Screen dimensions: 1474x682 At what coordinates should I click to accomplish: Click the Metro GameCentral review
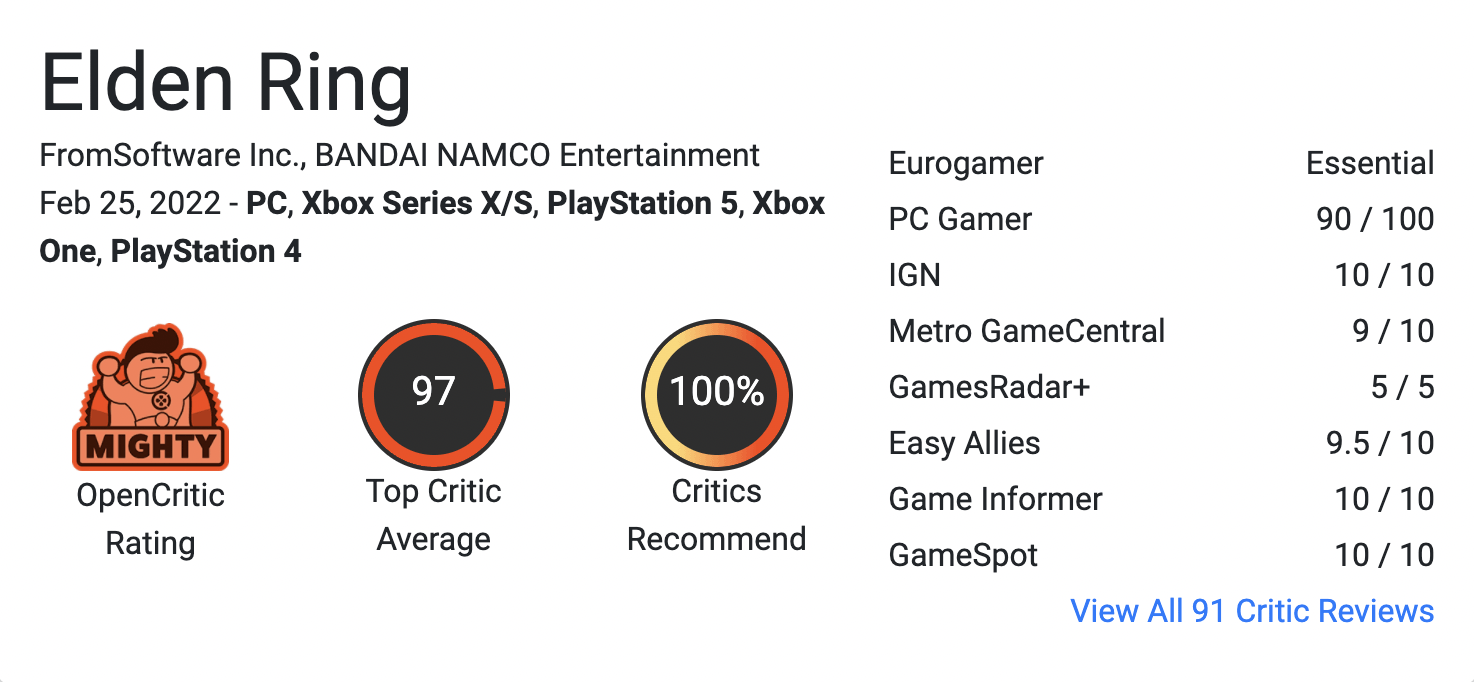click(1161, 331)
